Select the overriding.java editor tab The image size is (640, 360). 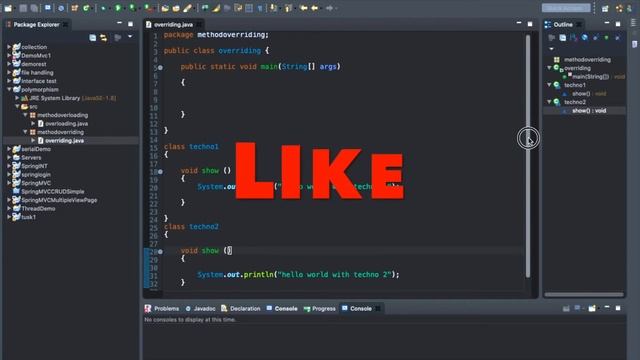[173, 24]
